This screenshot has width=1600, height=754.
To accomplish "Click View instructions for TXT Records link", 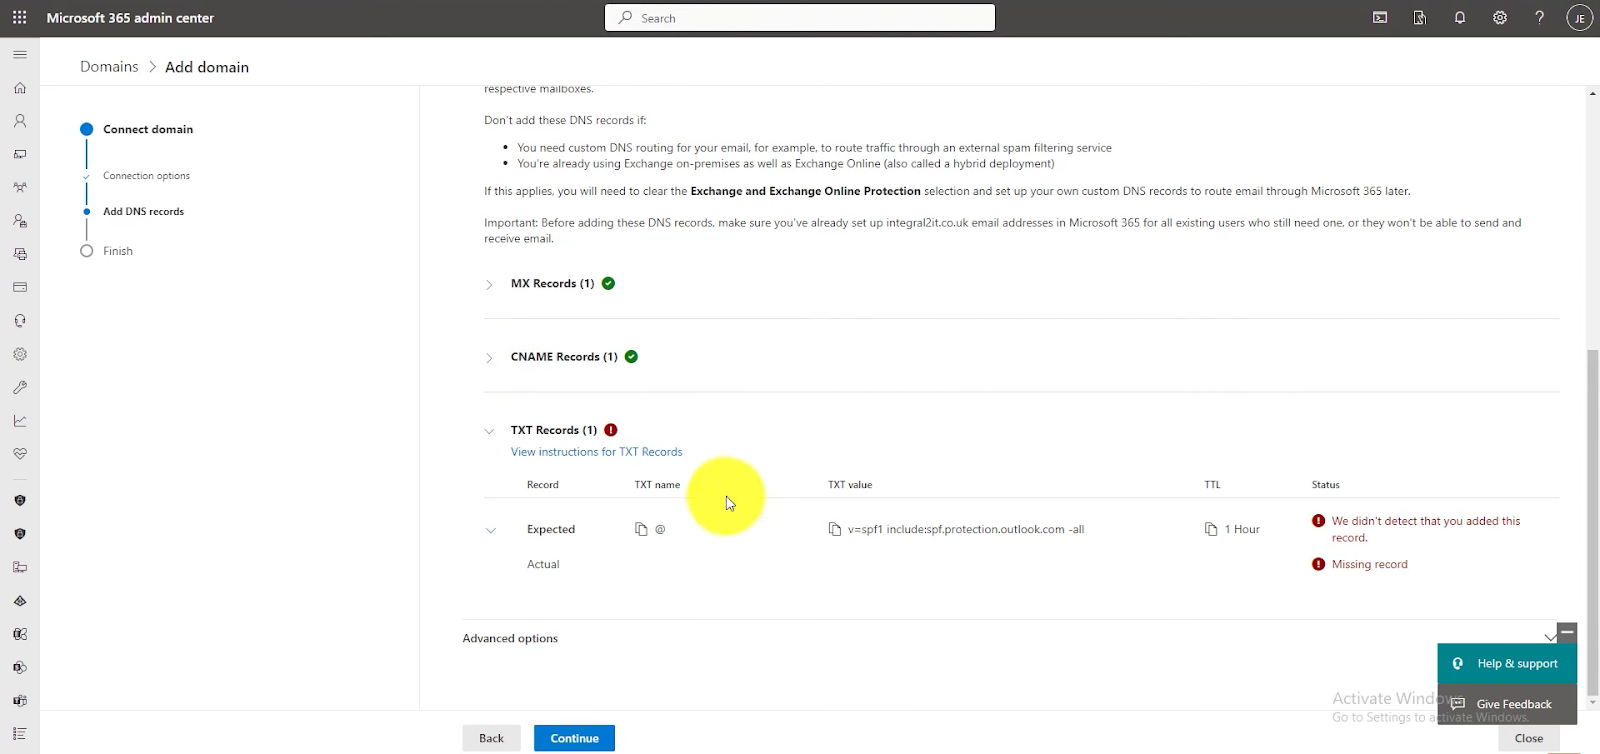I will point(597,452).
